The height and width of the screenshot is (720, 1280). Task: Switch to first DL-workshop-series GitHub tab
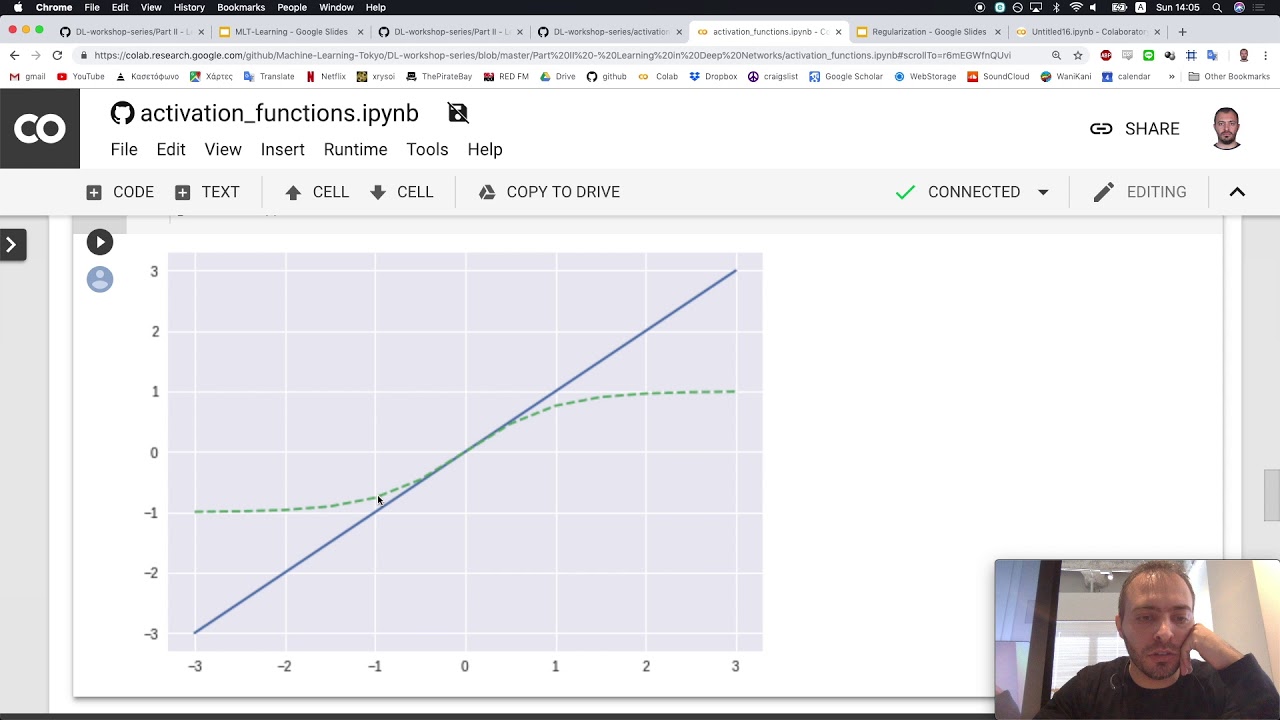pos(130,31)
